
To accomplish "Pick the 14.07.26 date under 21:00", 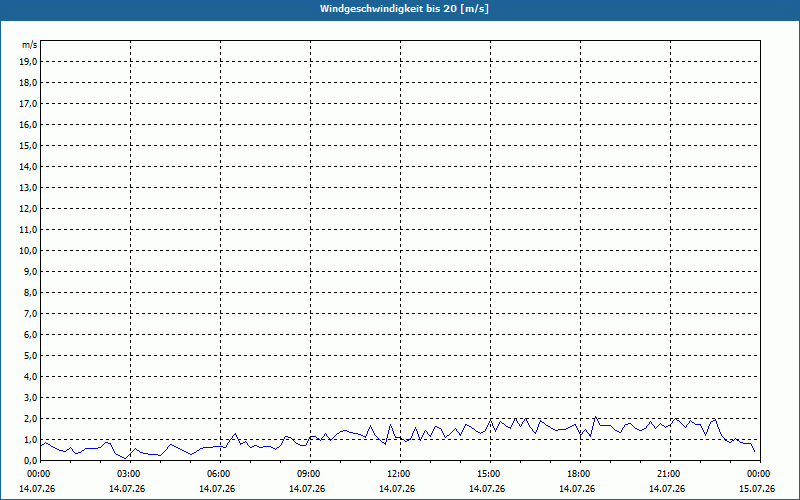I will 667,489.
